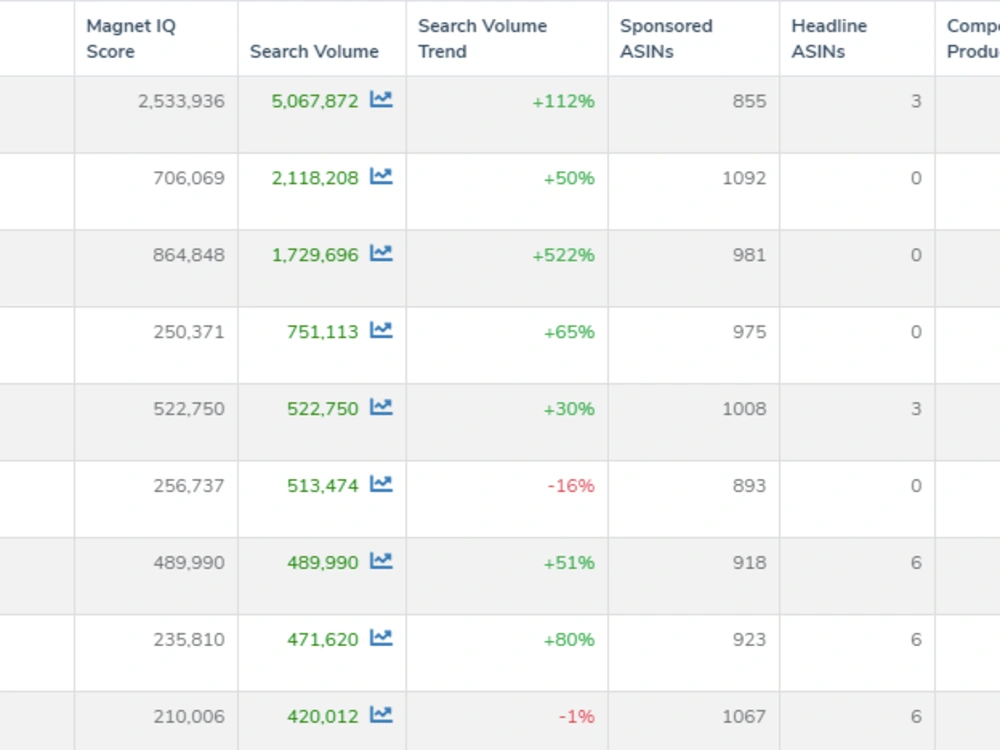
Task: Click the +50% trend value
Action: (569, 178)
